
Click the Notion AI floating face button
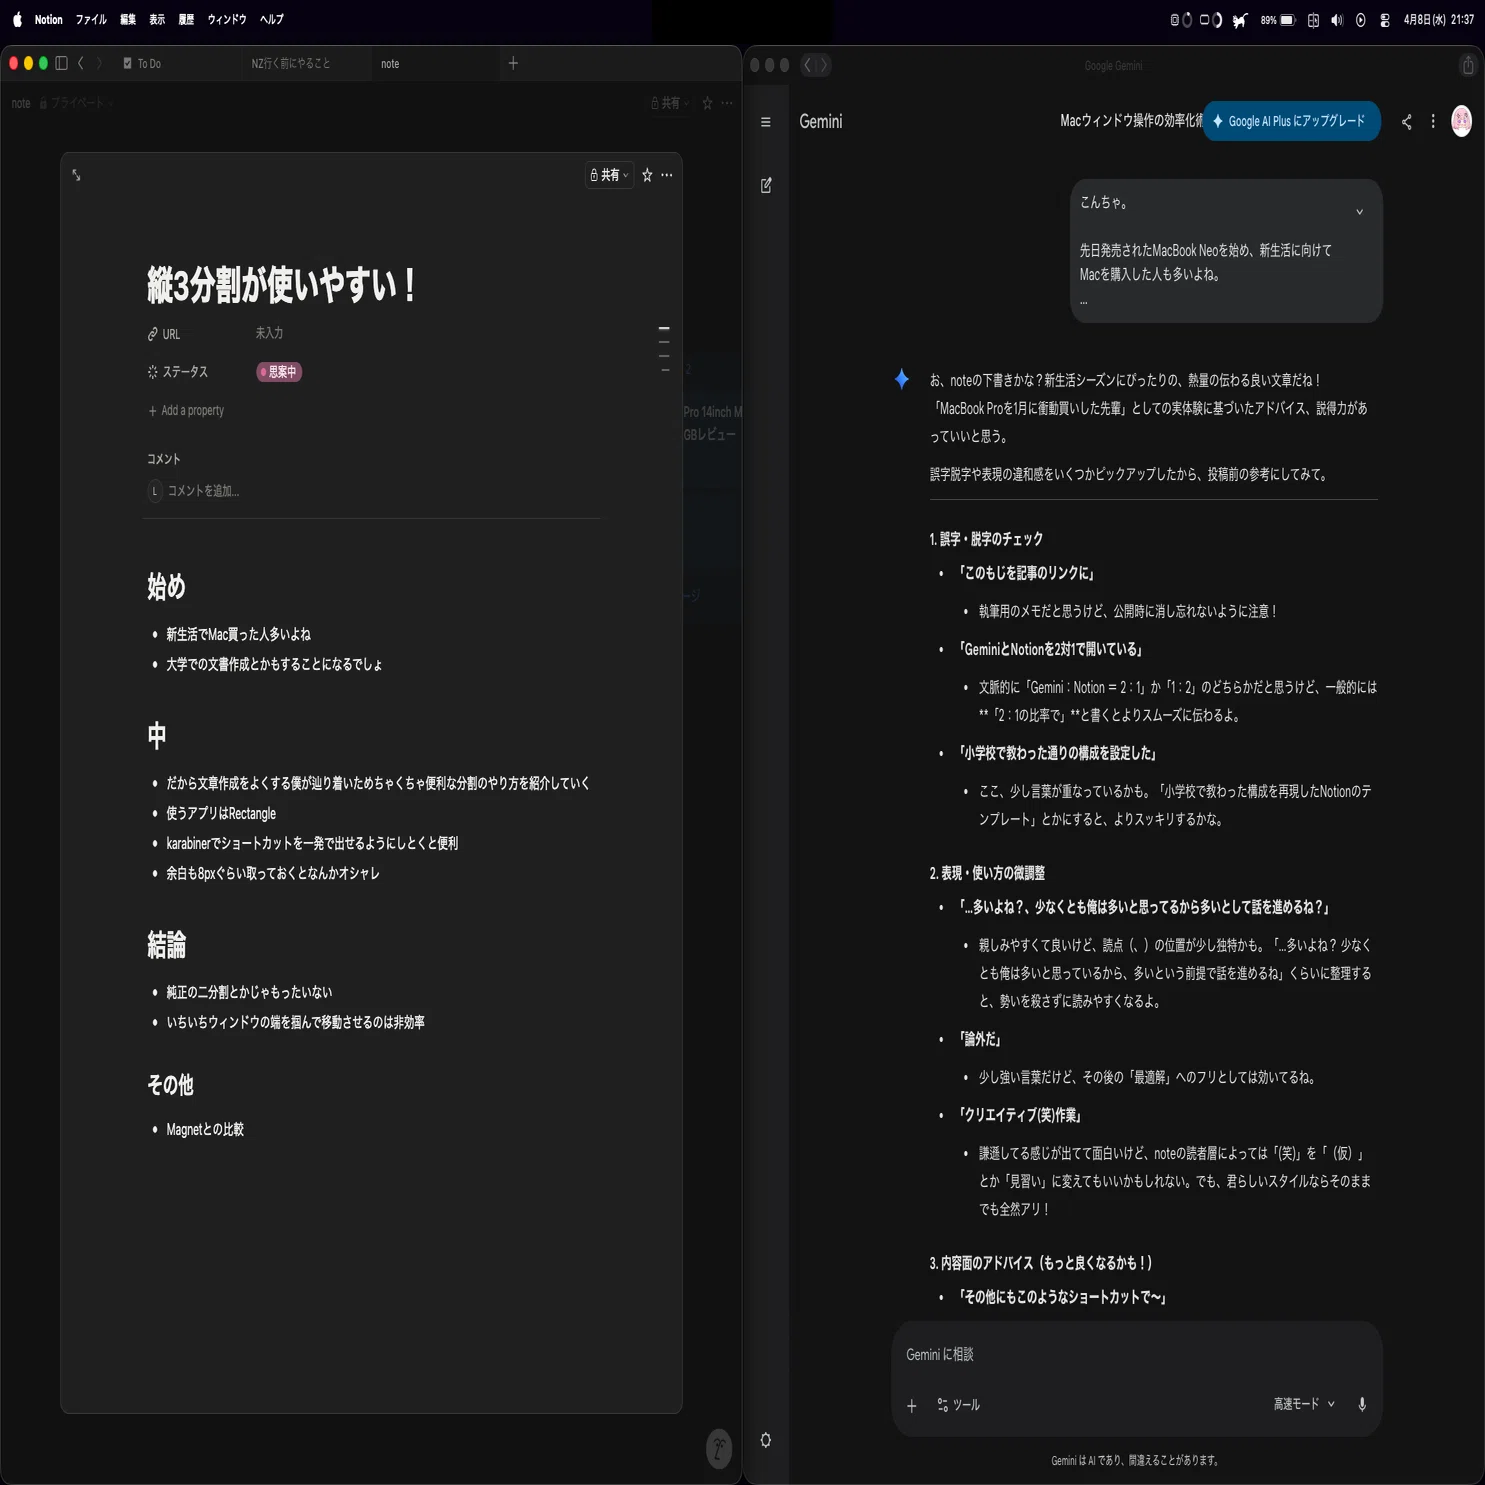(x=719, y=1448)
